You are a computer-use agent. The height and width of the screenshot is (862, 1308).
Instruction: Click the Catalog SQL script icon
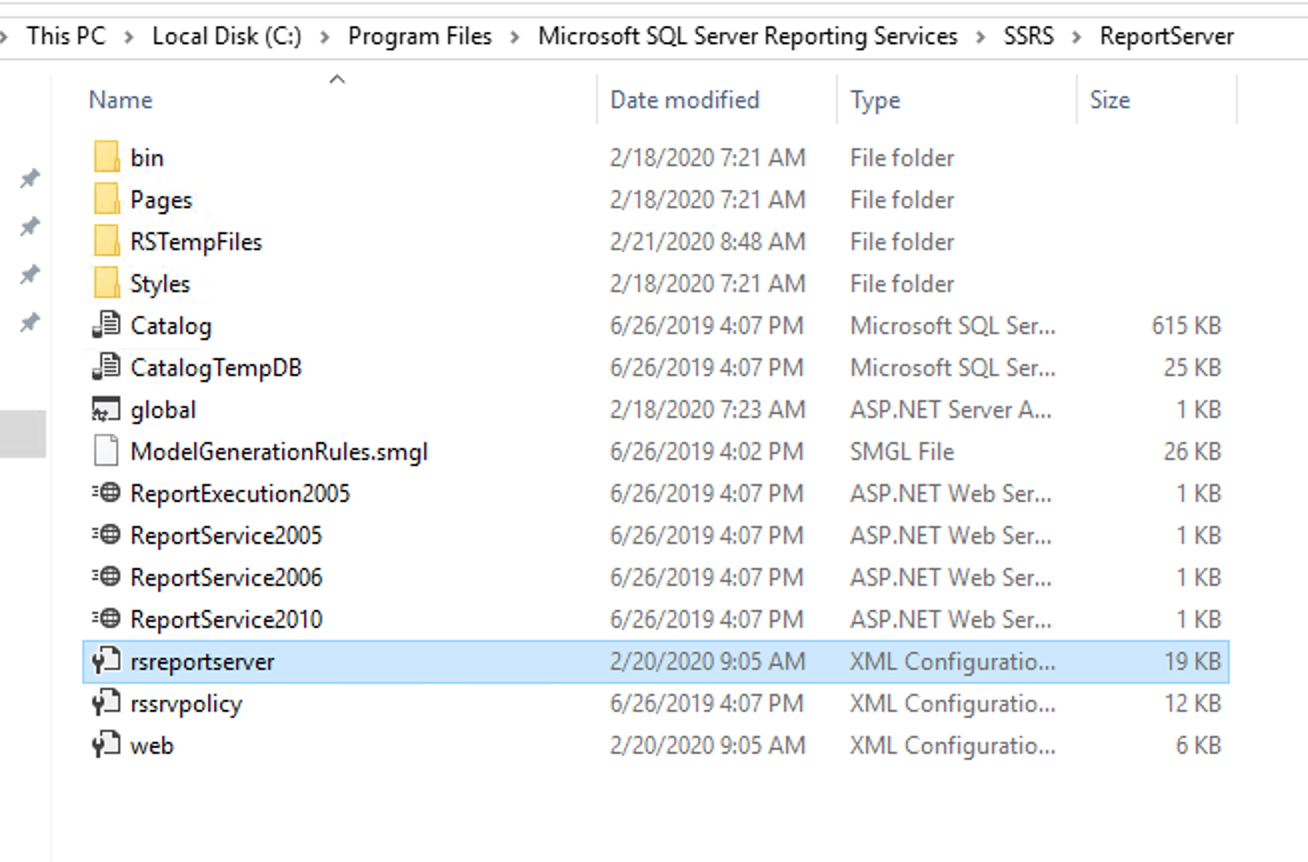(106, 325)
